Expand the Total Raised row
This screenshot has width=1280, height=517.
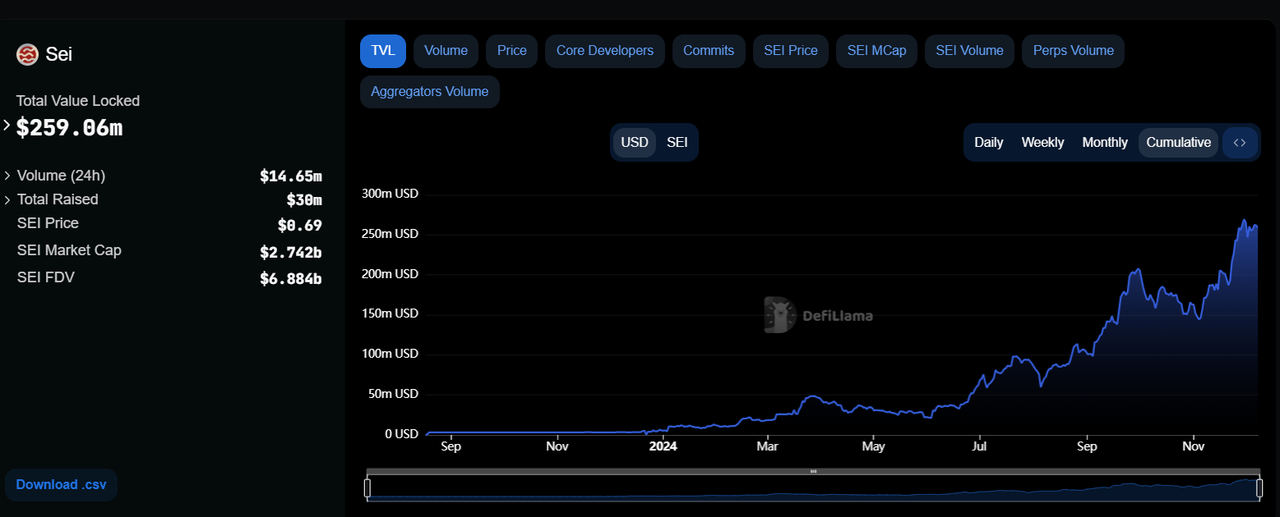coord(8,200)
